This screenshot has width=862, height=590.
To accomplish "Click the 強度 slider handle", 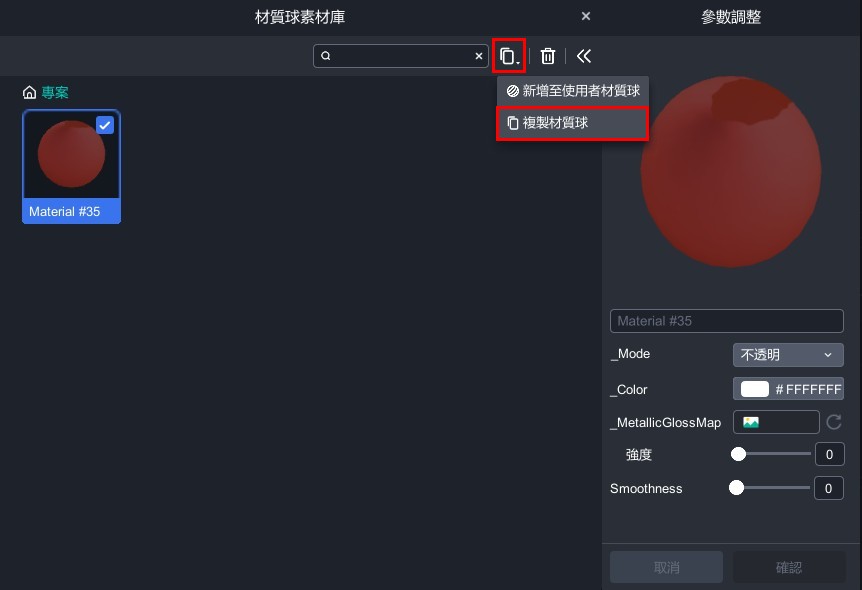I will coord(739,454).
